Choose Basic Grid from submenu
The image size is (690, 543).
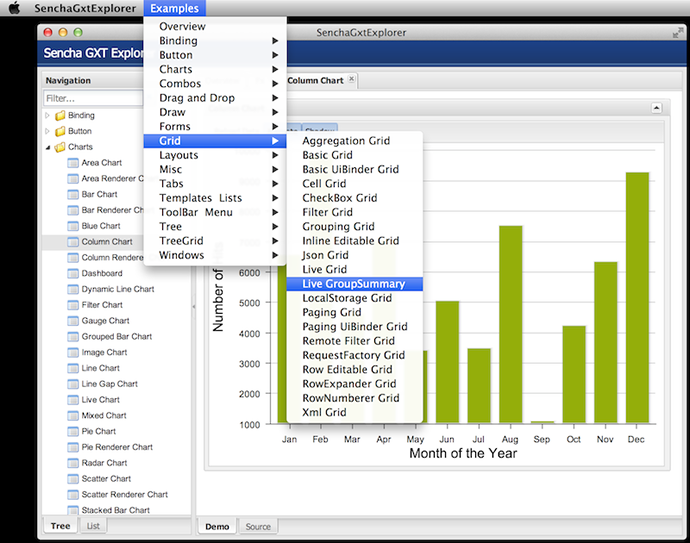coord(354,155)
